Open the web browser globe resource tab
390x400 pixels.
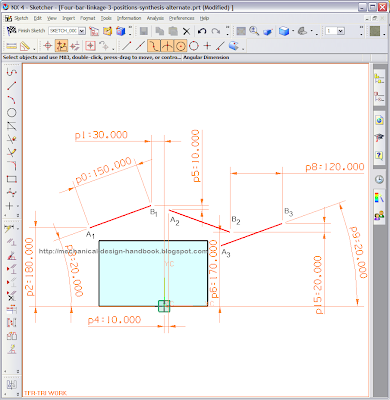(379, 120)
